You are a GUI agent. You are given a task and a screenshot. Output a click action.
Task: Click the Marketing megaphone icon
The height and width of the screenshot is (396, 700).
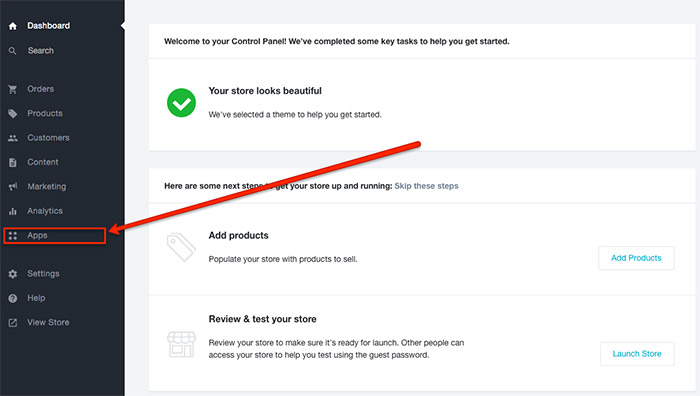pos(12,187)
